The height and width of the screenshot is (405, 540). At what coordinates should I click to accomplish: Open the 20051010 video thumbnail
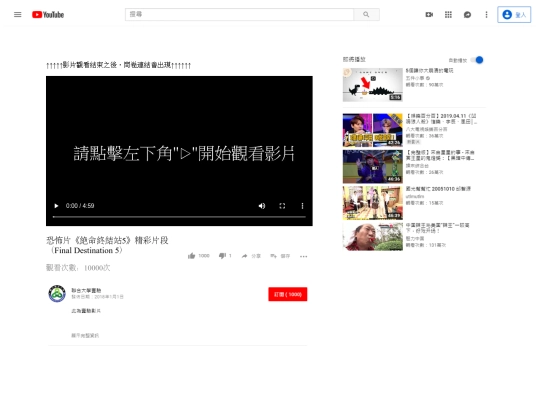point(373,203)
